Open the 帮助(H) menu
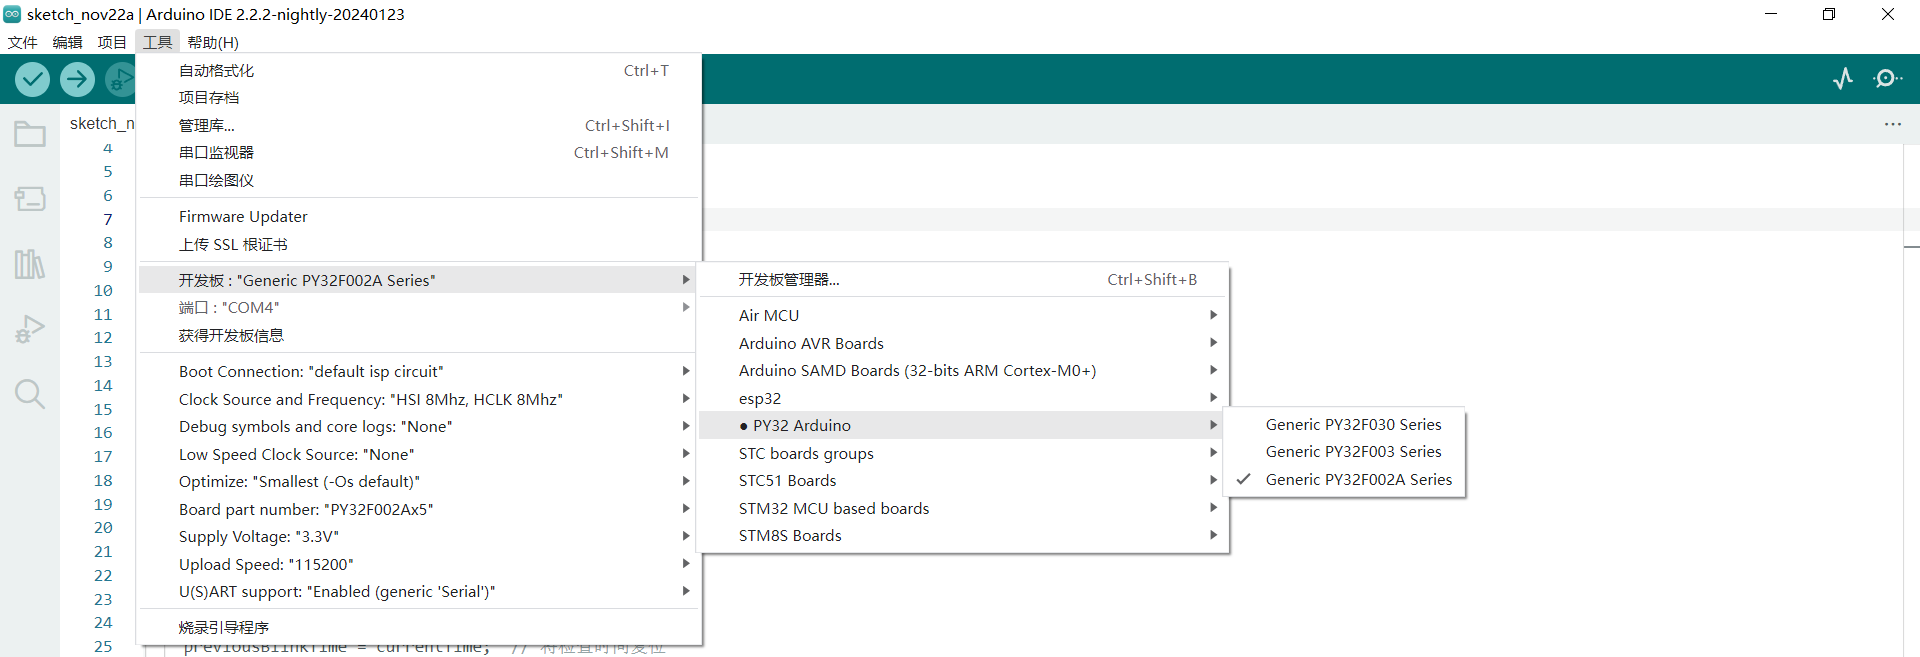1920x657 pixels. tap(213, 42)
